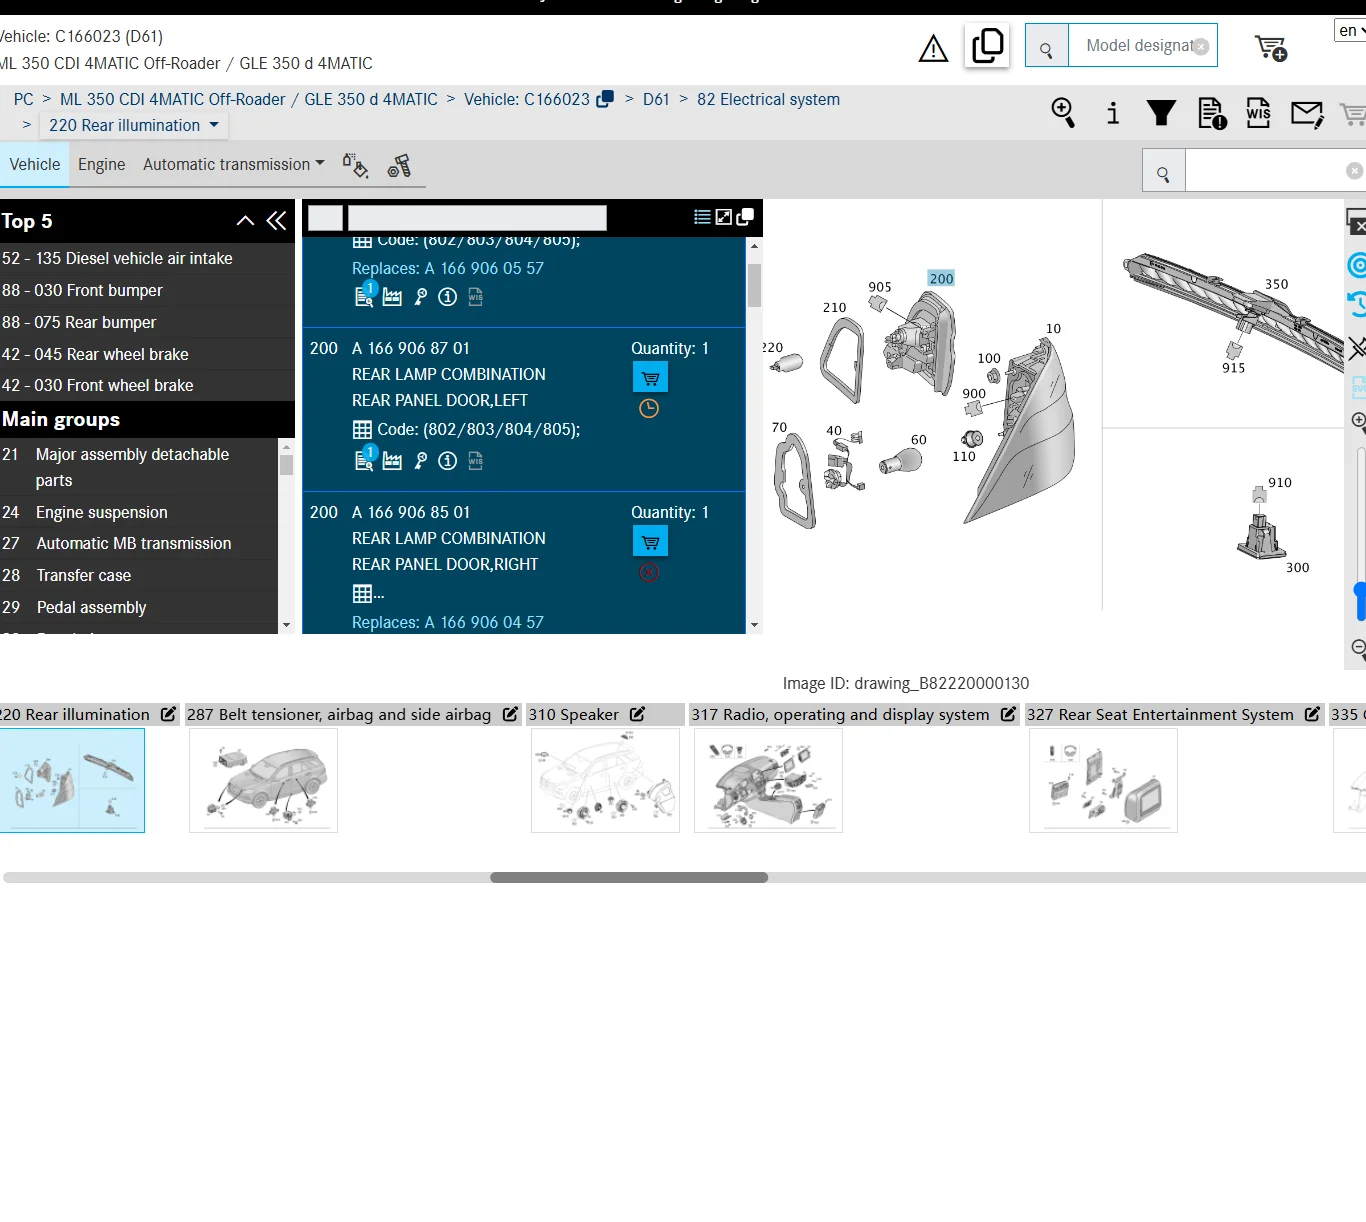1366x1222 pixels.
Task: Click the factory icon for part A 166 906 87 01
Action: [392, 461]
